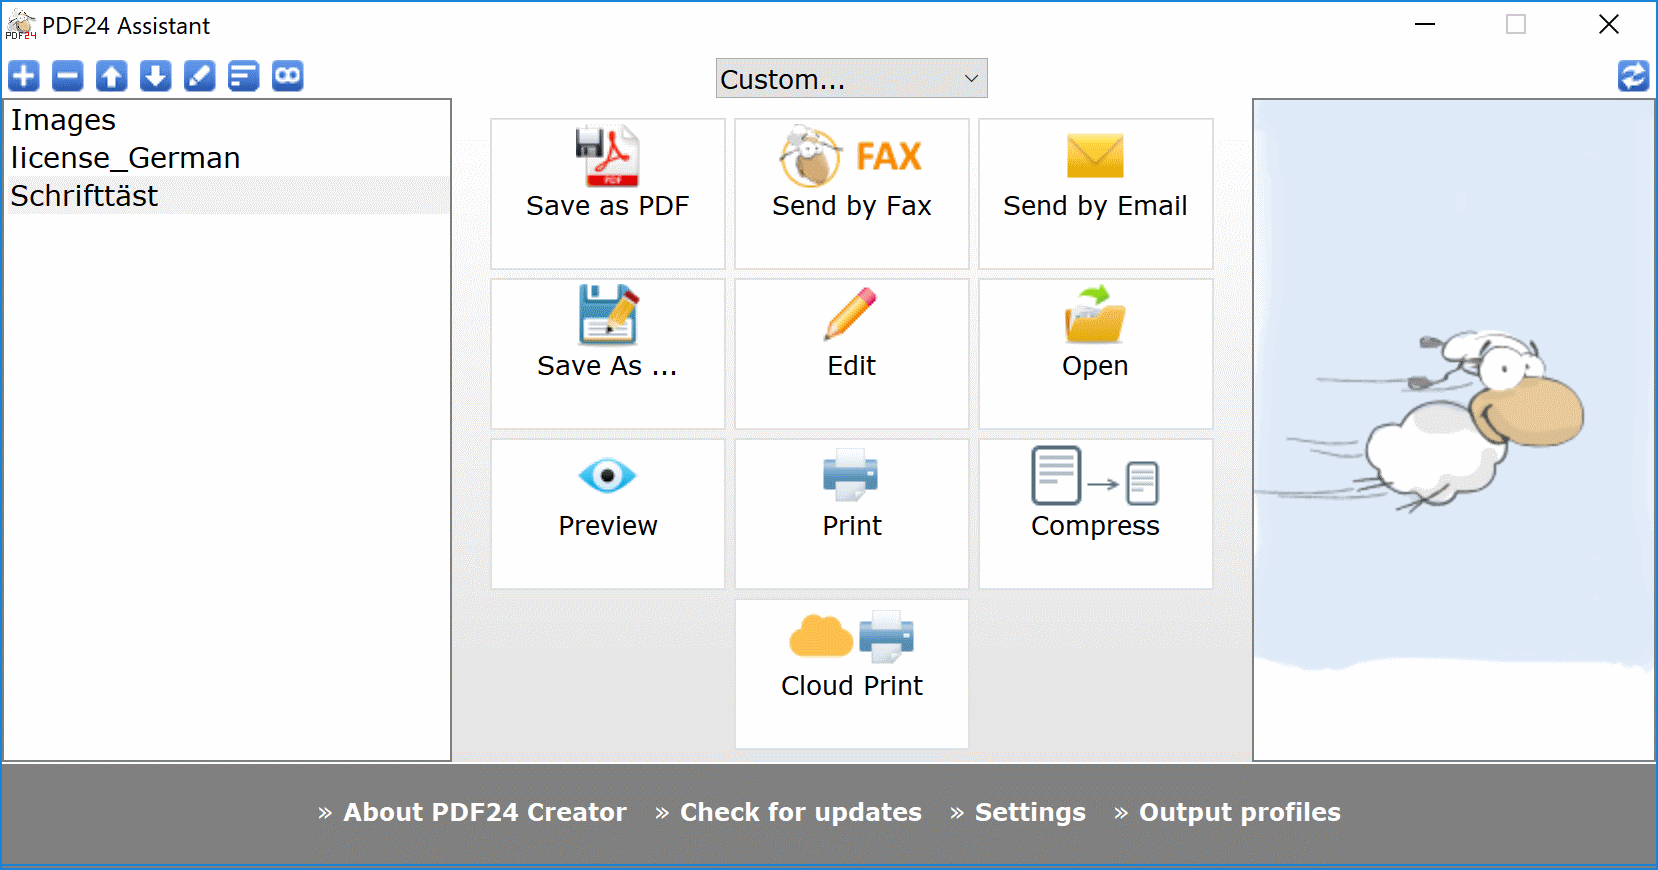Image resolution: width=1658 pixels, height=870 pixels.
Task: Click the refresh icon at top right
Action: 1633,76
